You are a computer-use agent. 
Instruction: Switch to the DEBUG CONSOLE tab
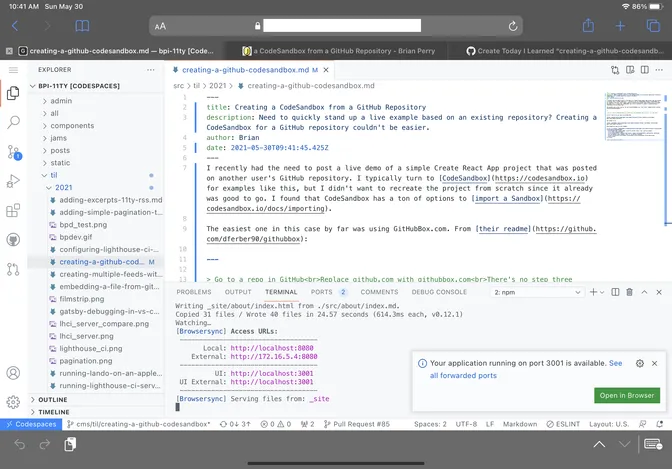[x=439, y=292]
